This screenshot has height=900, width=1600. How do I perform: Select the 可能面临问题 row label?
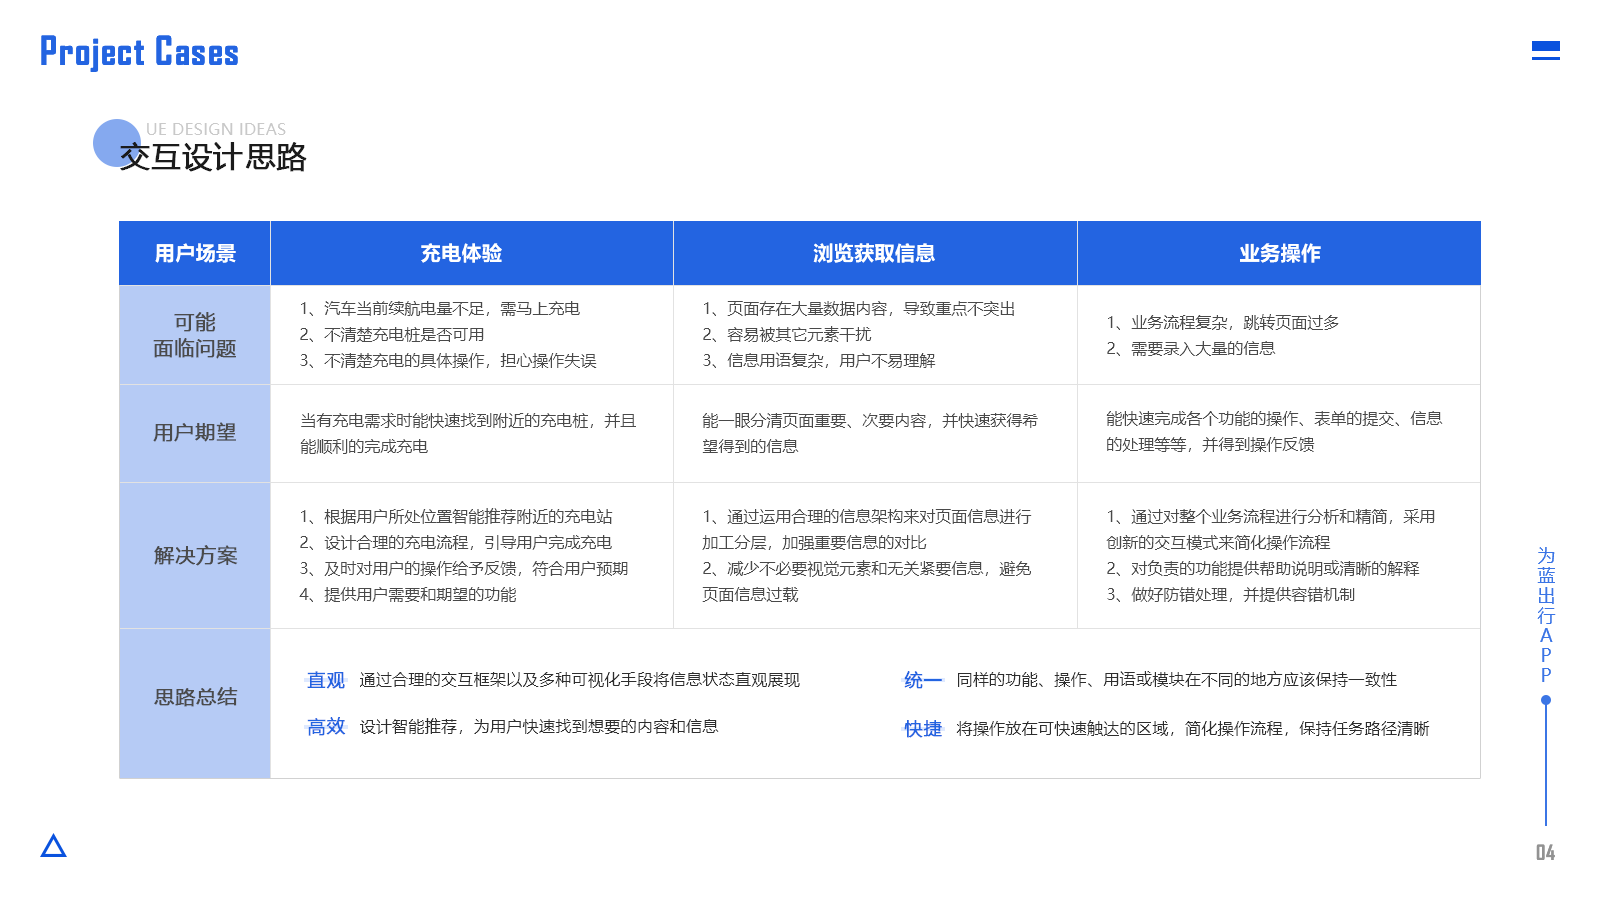(195, 335)
